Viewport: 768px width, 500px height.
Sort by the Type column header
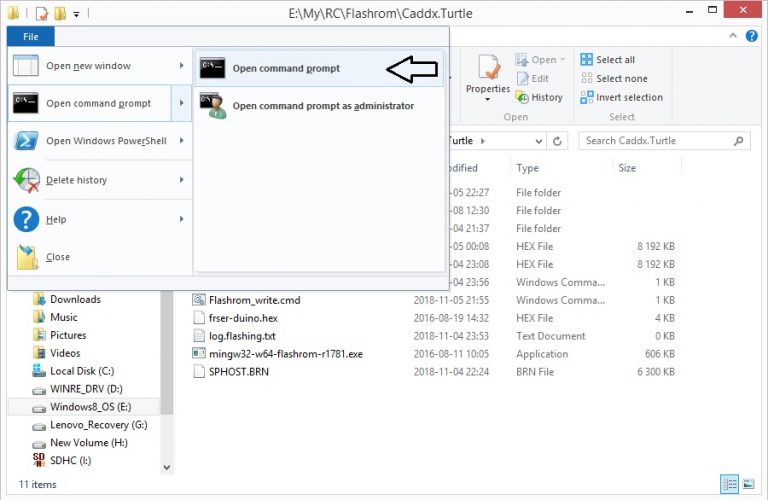point(528,168)
